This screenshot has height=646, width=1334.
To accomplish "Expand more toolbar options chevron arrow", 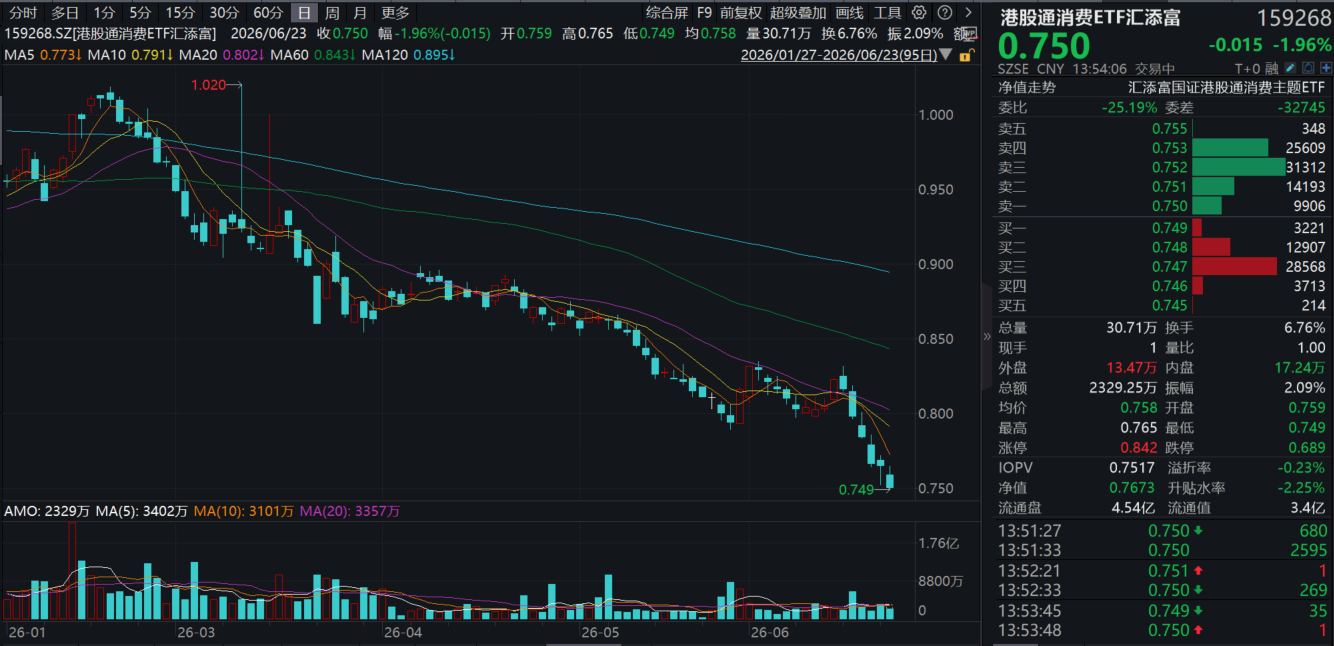I will [x=967, y=13].
